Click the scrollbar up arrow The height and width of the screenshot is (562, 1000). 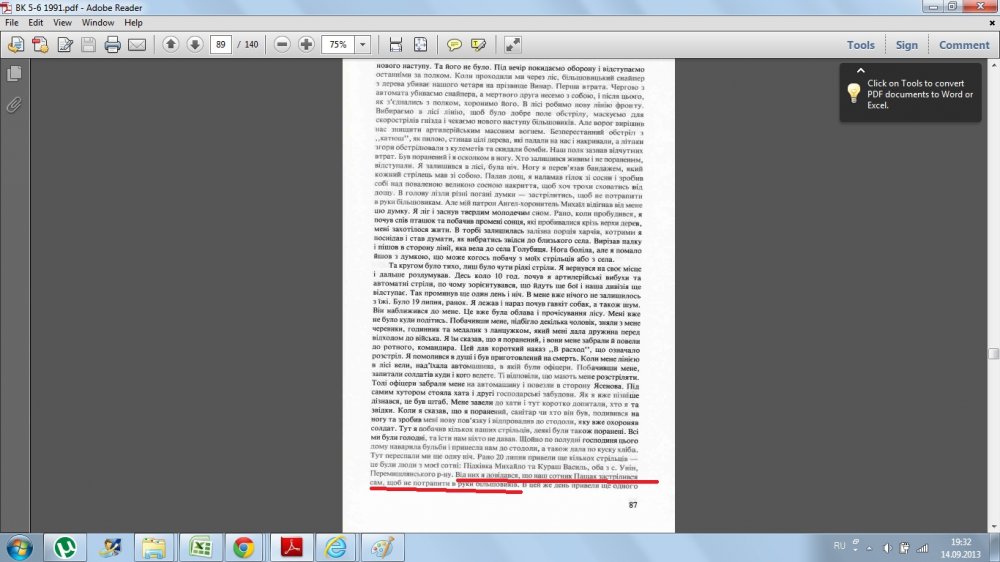(994, 65)
